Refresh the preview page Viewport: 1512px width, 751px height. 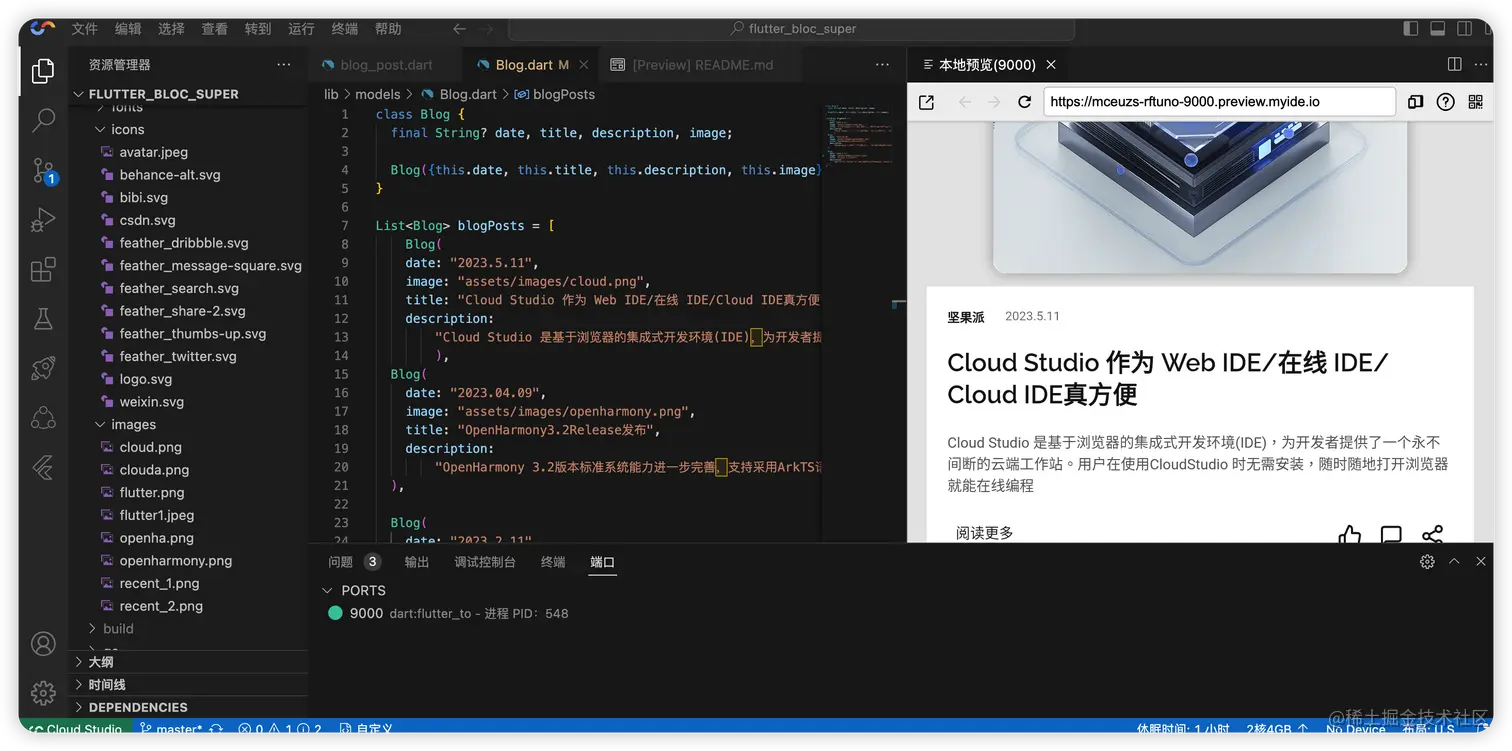pyautogui.click(x=1024, y=102)
